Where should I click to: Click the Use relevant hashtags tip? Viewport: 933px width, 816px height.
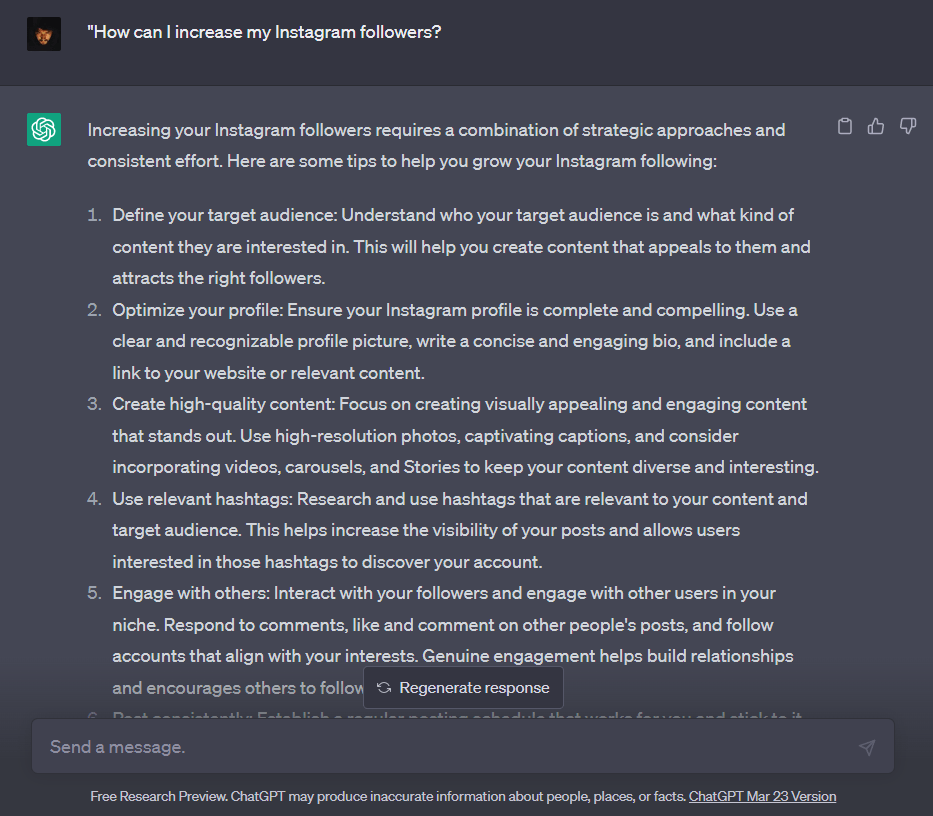tap(460, 530)
